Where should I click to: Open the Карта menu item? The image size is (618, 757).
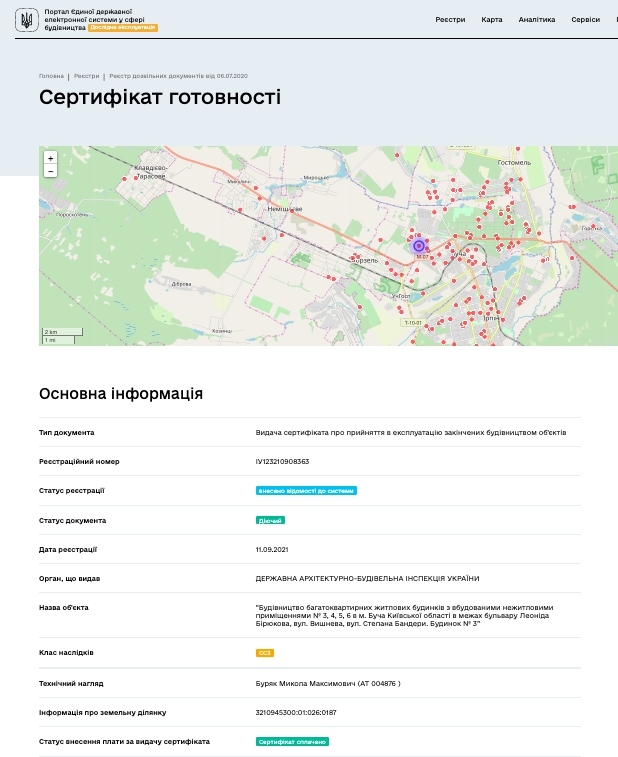point(492,20)
